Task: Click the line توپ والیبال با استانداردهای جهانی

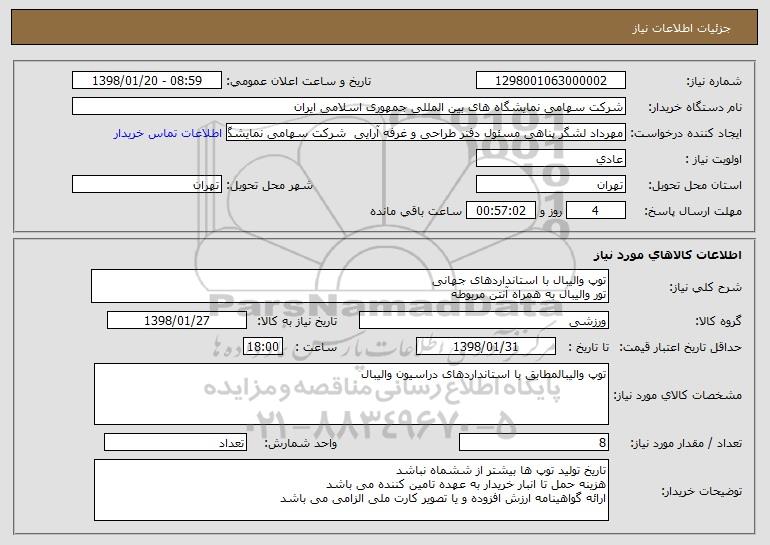Action: coord(519,280)
